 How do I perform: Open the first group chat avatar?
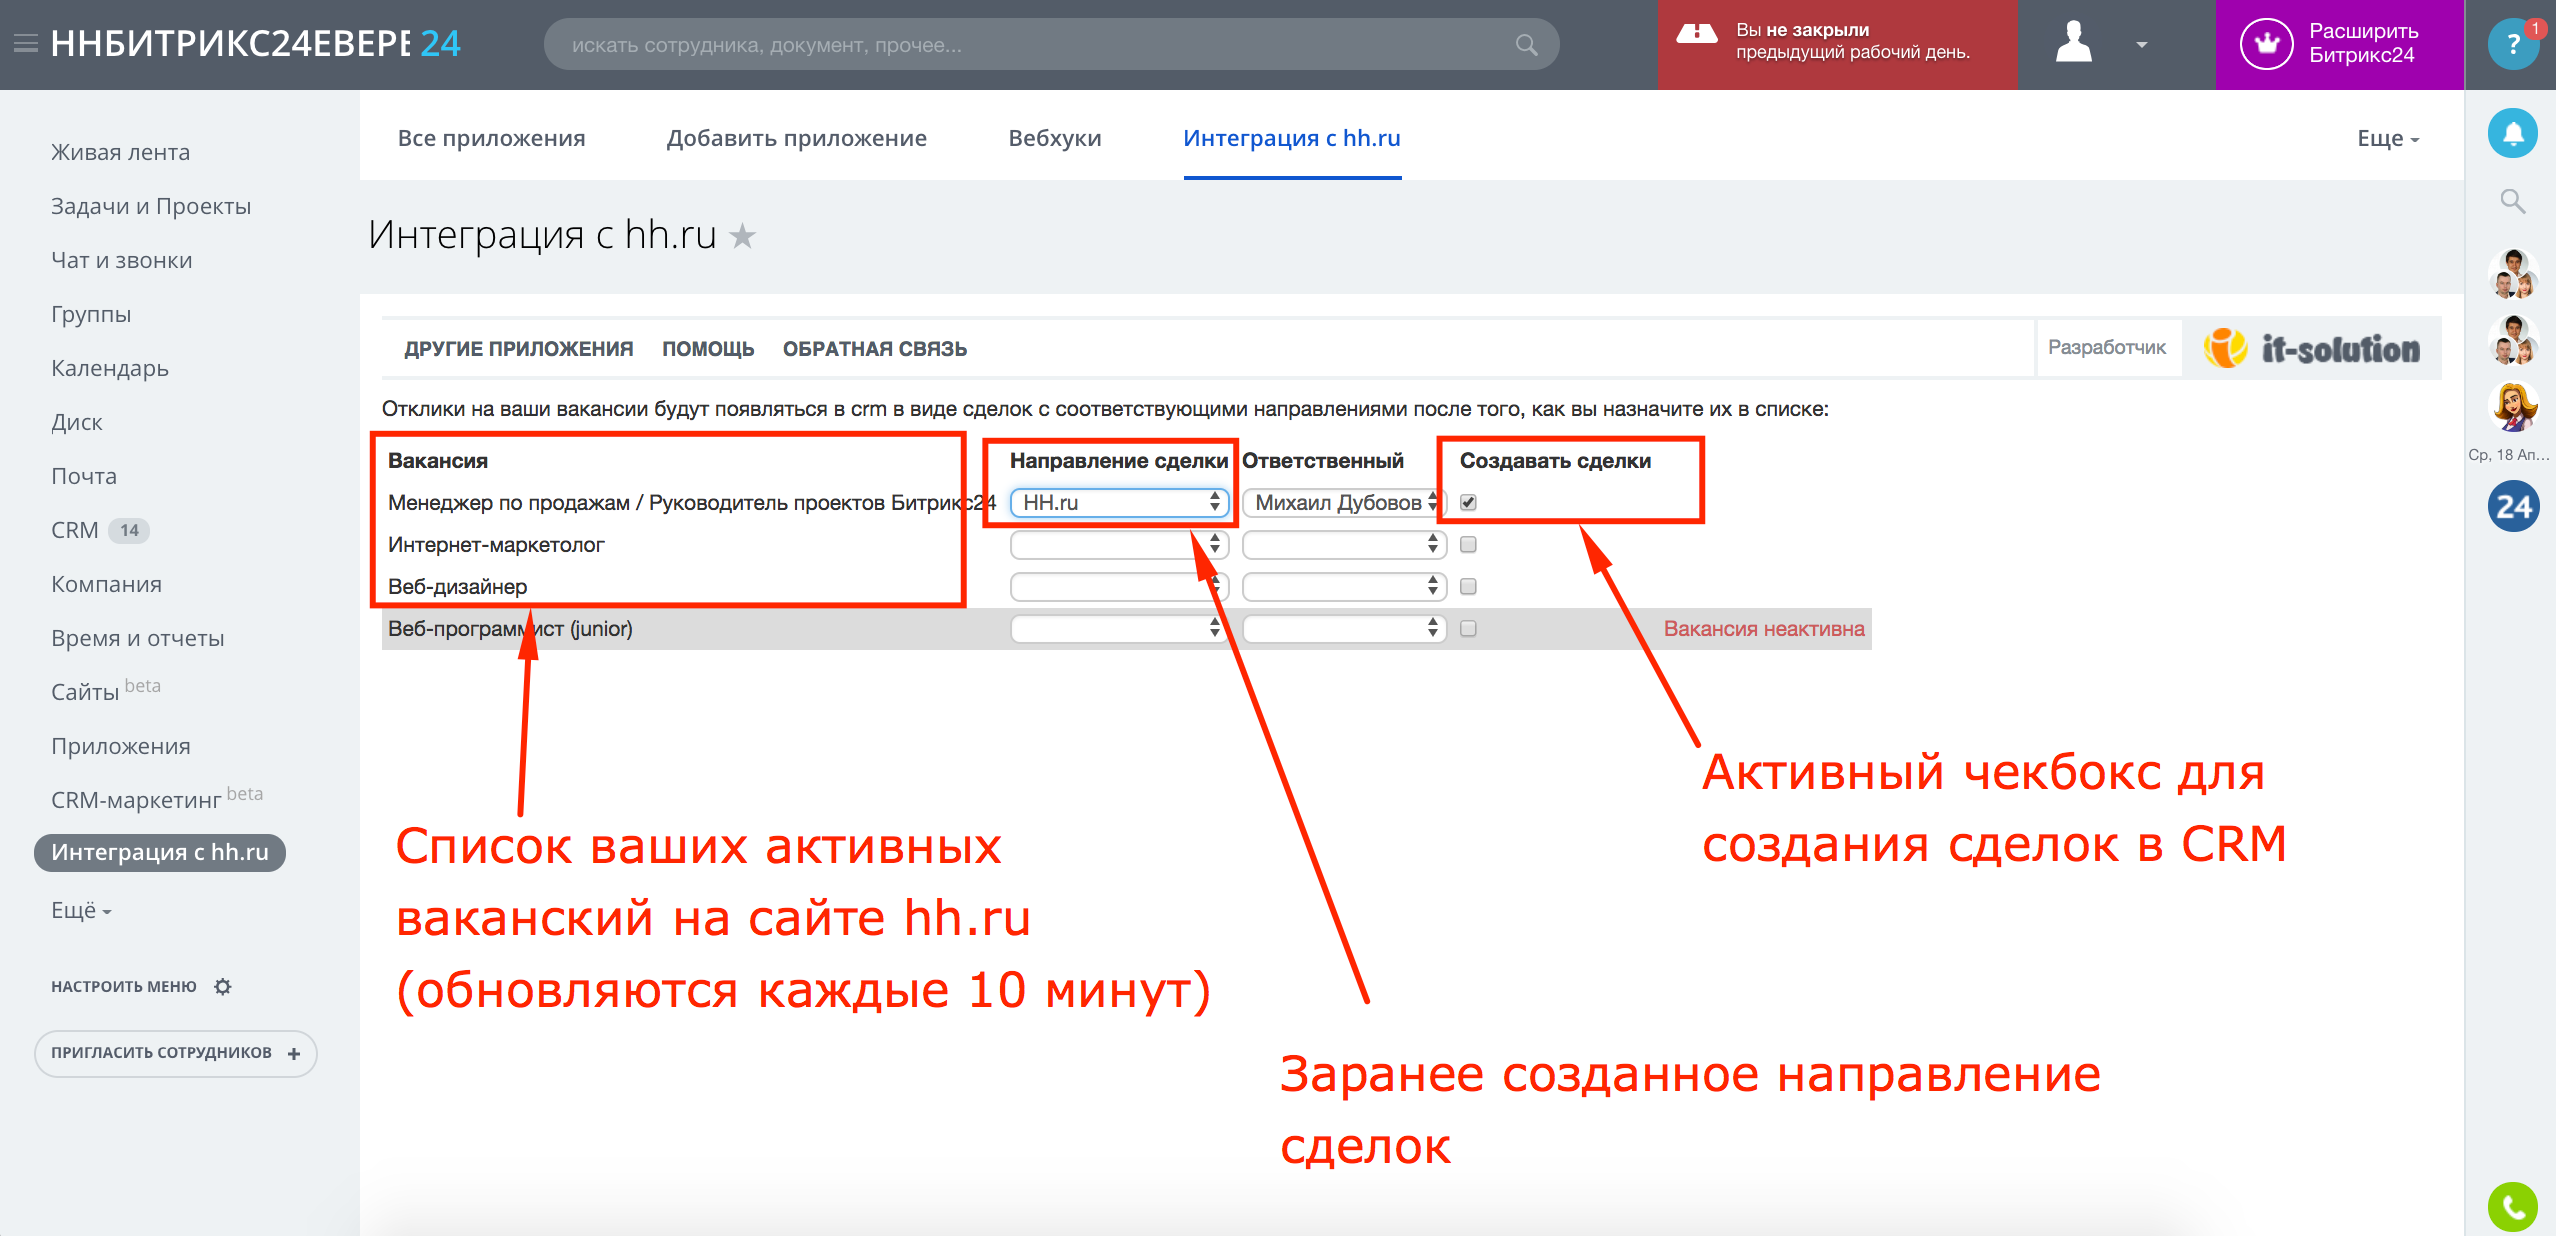(2513, 273)
